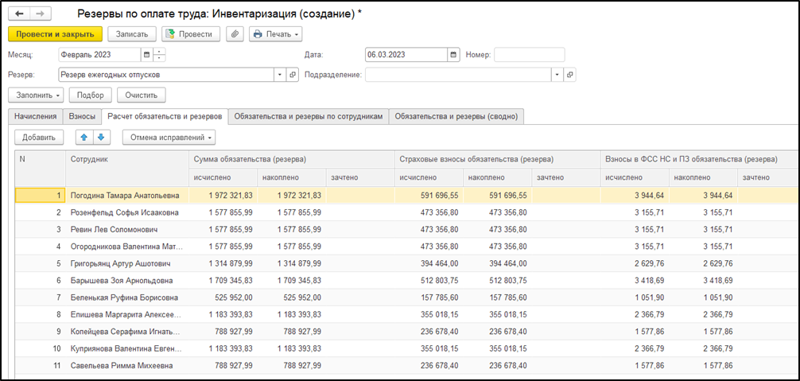The height and width of the screenshot is (381, 800).
Task: Click the Записать button
Action: 132,34
